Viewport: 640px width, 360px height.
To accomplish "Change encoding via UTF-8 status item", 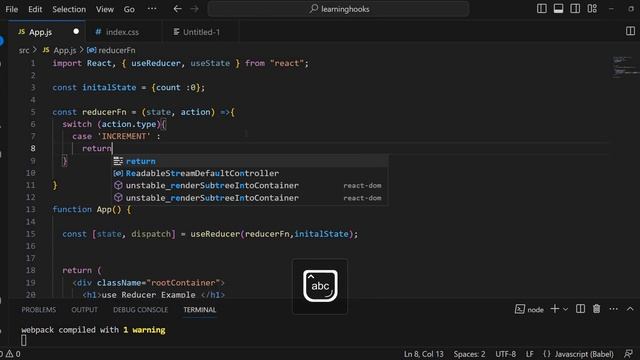I will tap(505, 354).
